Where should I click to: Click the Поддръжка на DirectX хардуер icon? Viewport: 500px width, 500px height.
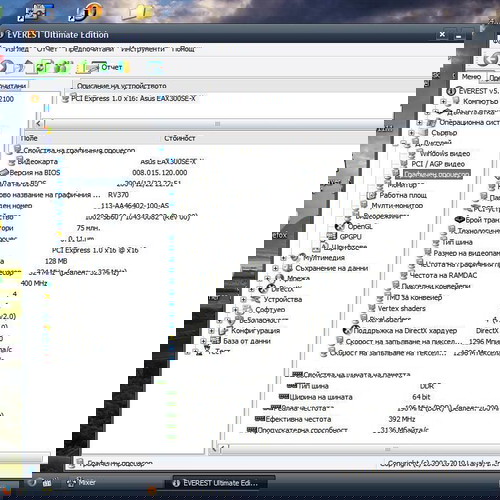click(x=348, y=330)
